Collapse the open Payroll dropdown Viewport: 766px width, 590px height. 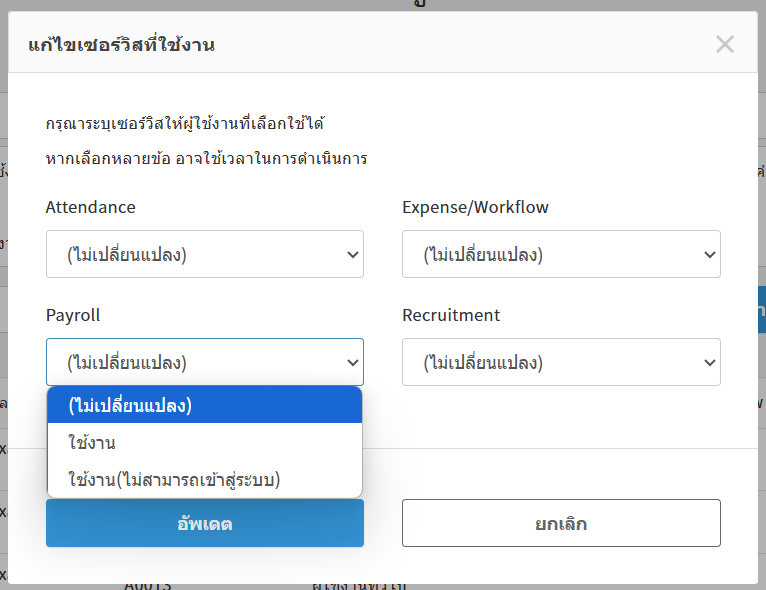click(x=204, y=362)
